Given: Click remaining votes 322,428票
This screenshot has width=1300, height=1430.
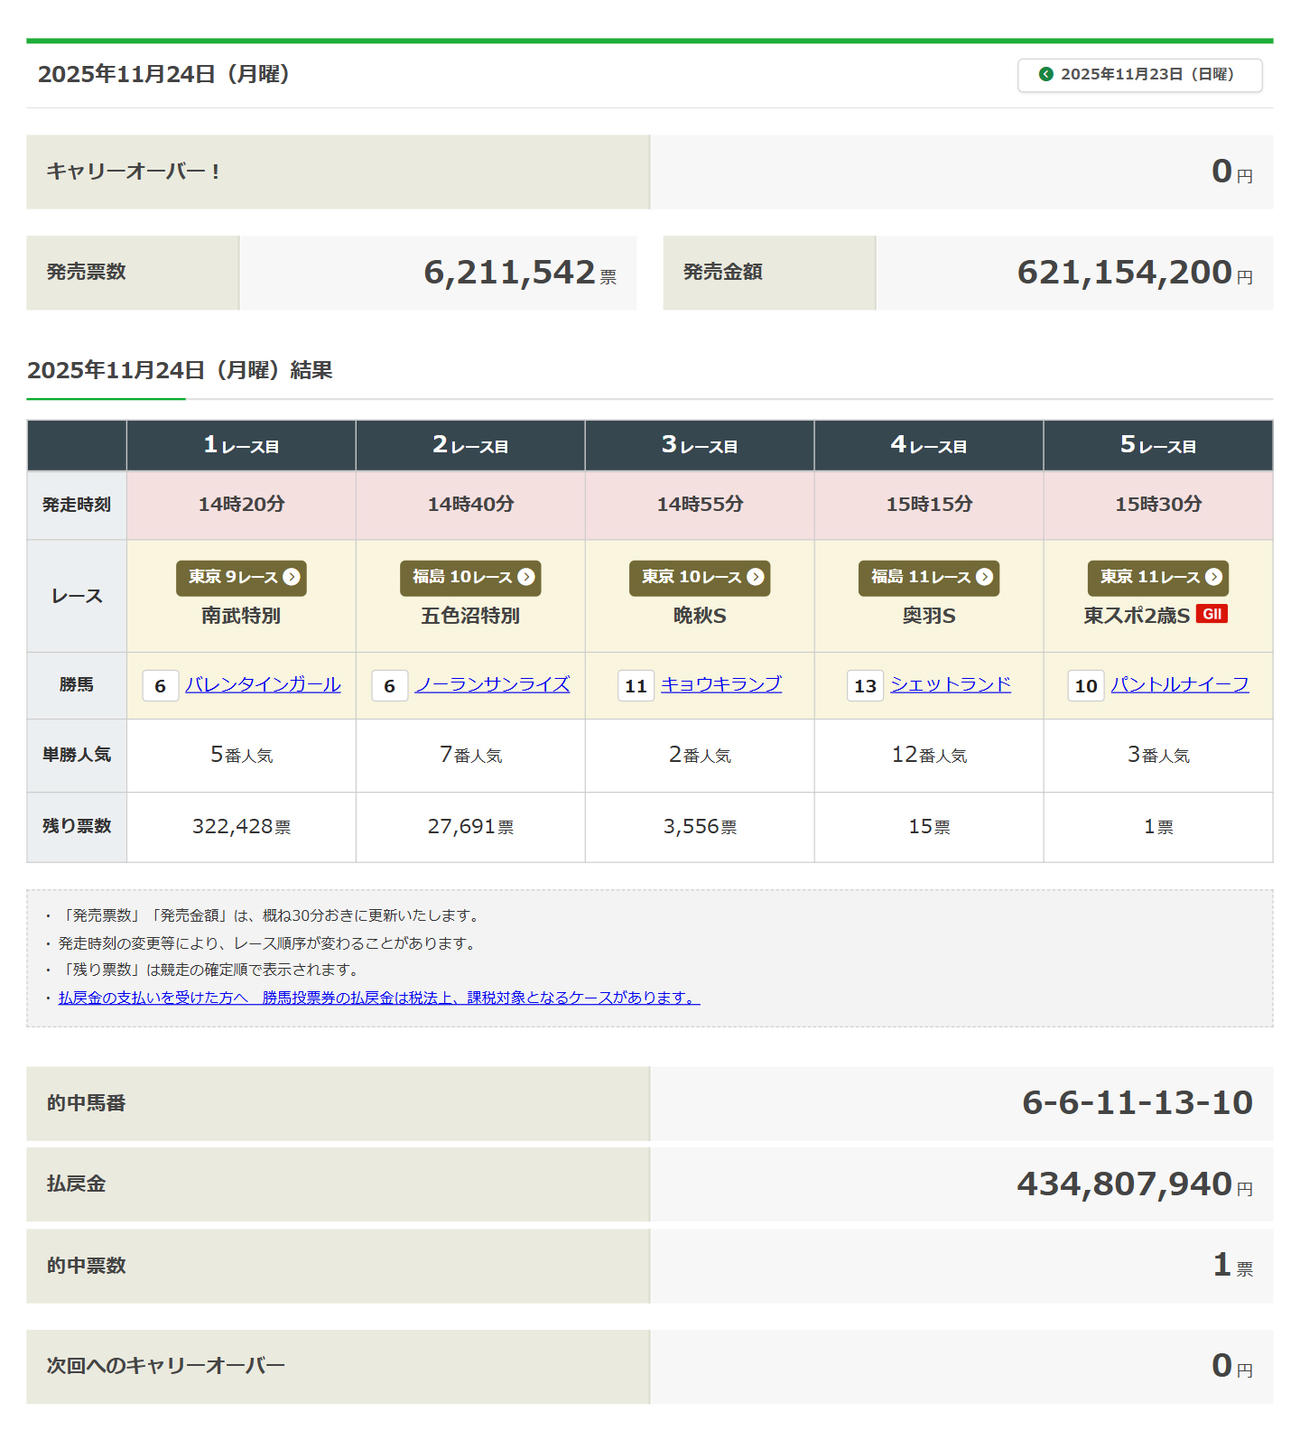Looking at the screenshot, I should [241, 827].
